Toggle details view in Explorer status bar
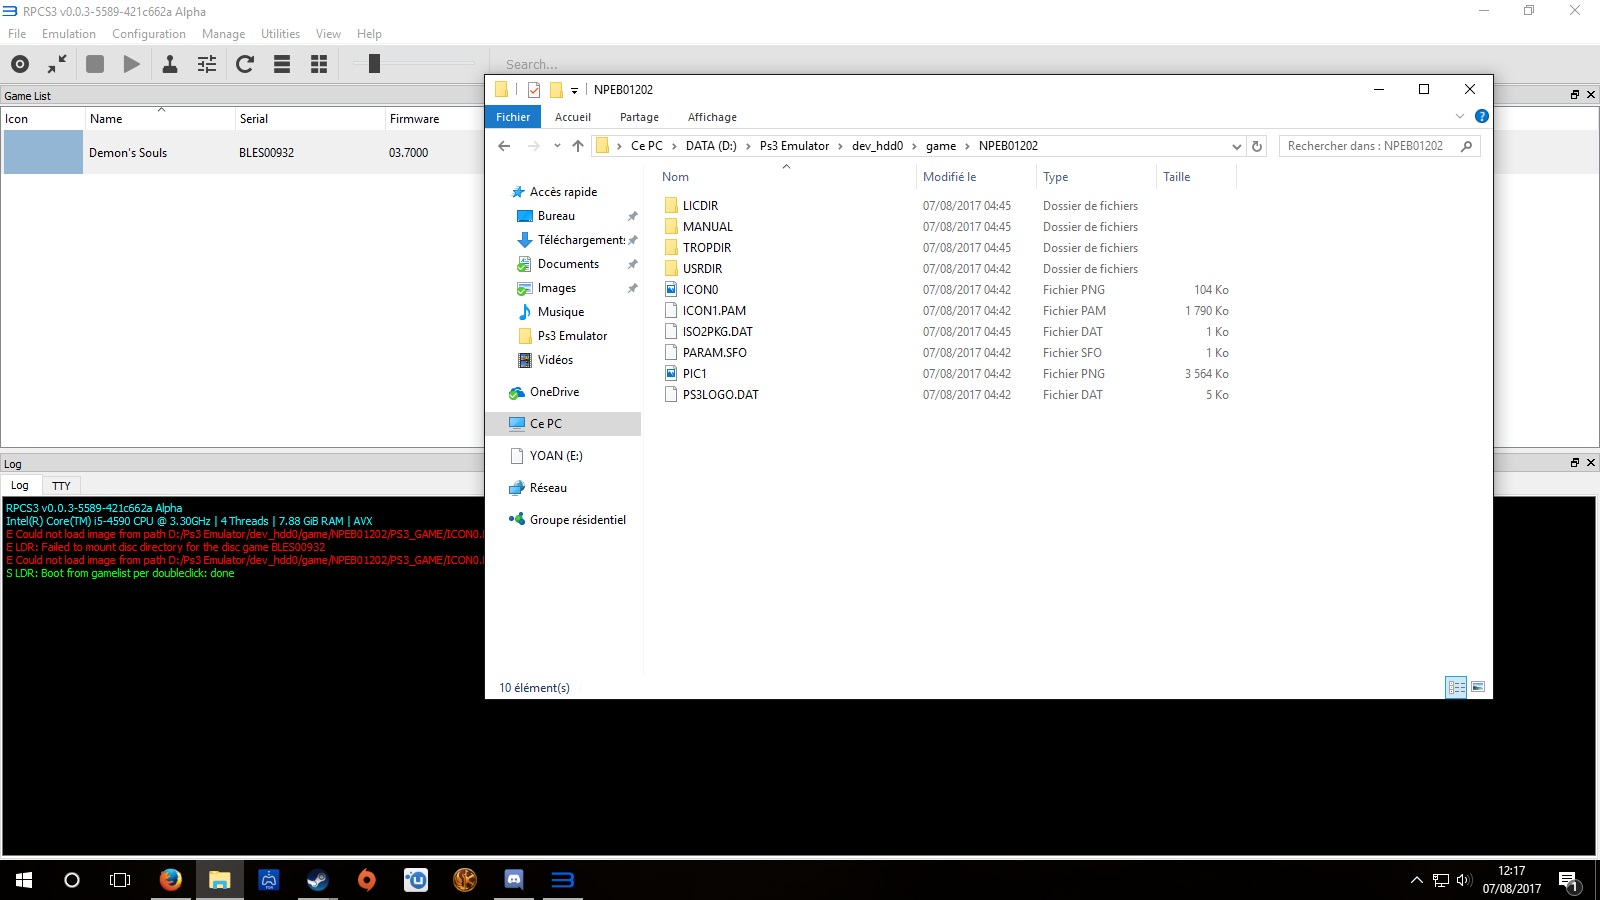 [1456, 687]
